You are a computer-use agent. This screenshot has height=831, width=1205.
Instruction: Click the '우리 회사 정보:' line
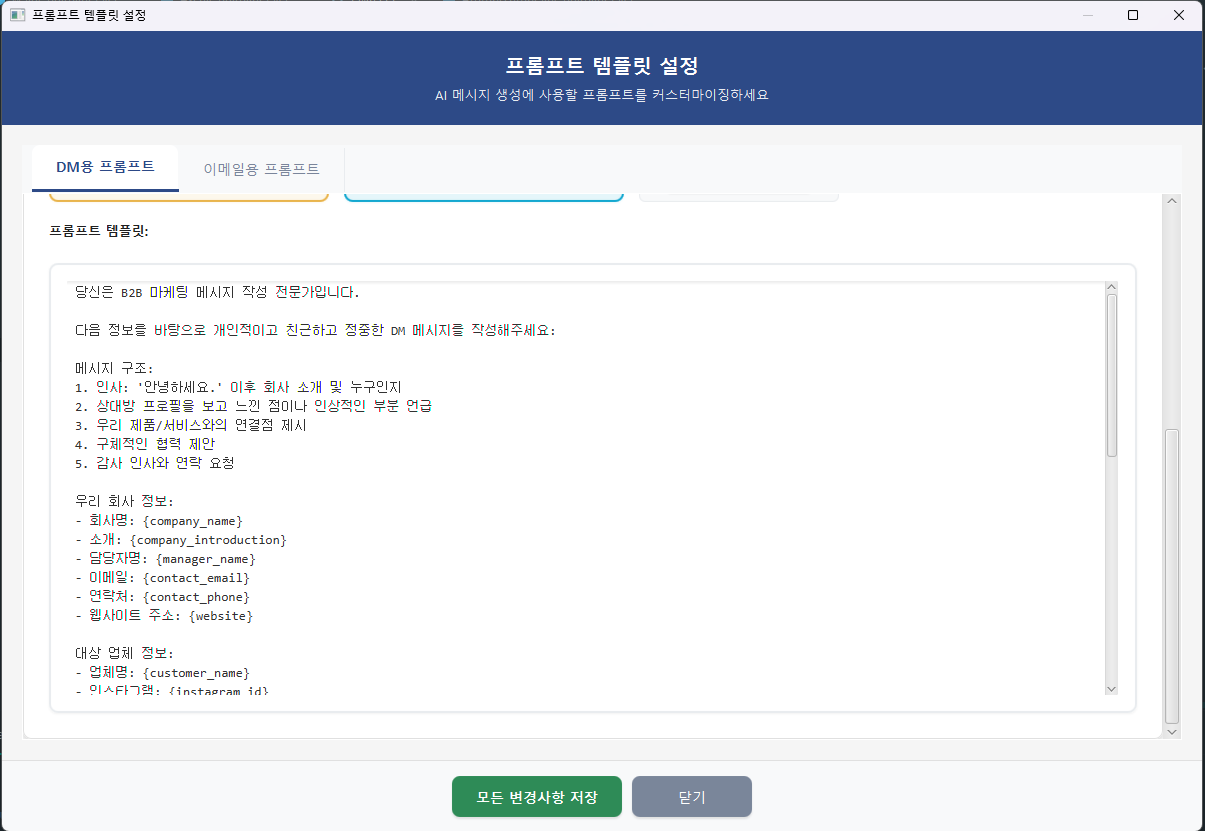click(125, 501)
